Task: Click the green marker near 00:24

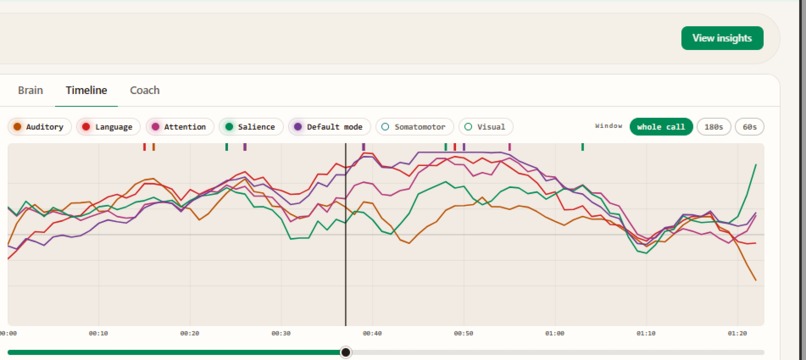Action: pyautogui.click(x=227, y=147)
